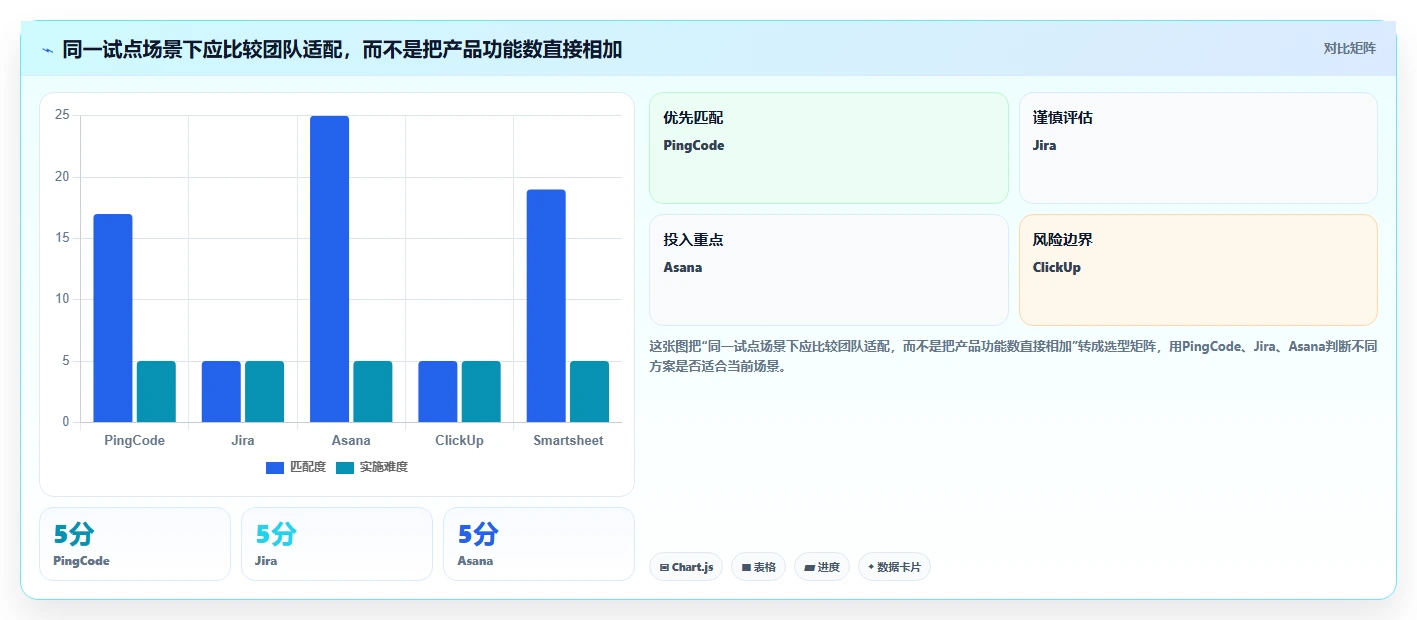Click the 进度 tag

(x=822, y=567)
